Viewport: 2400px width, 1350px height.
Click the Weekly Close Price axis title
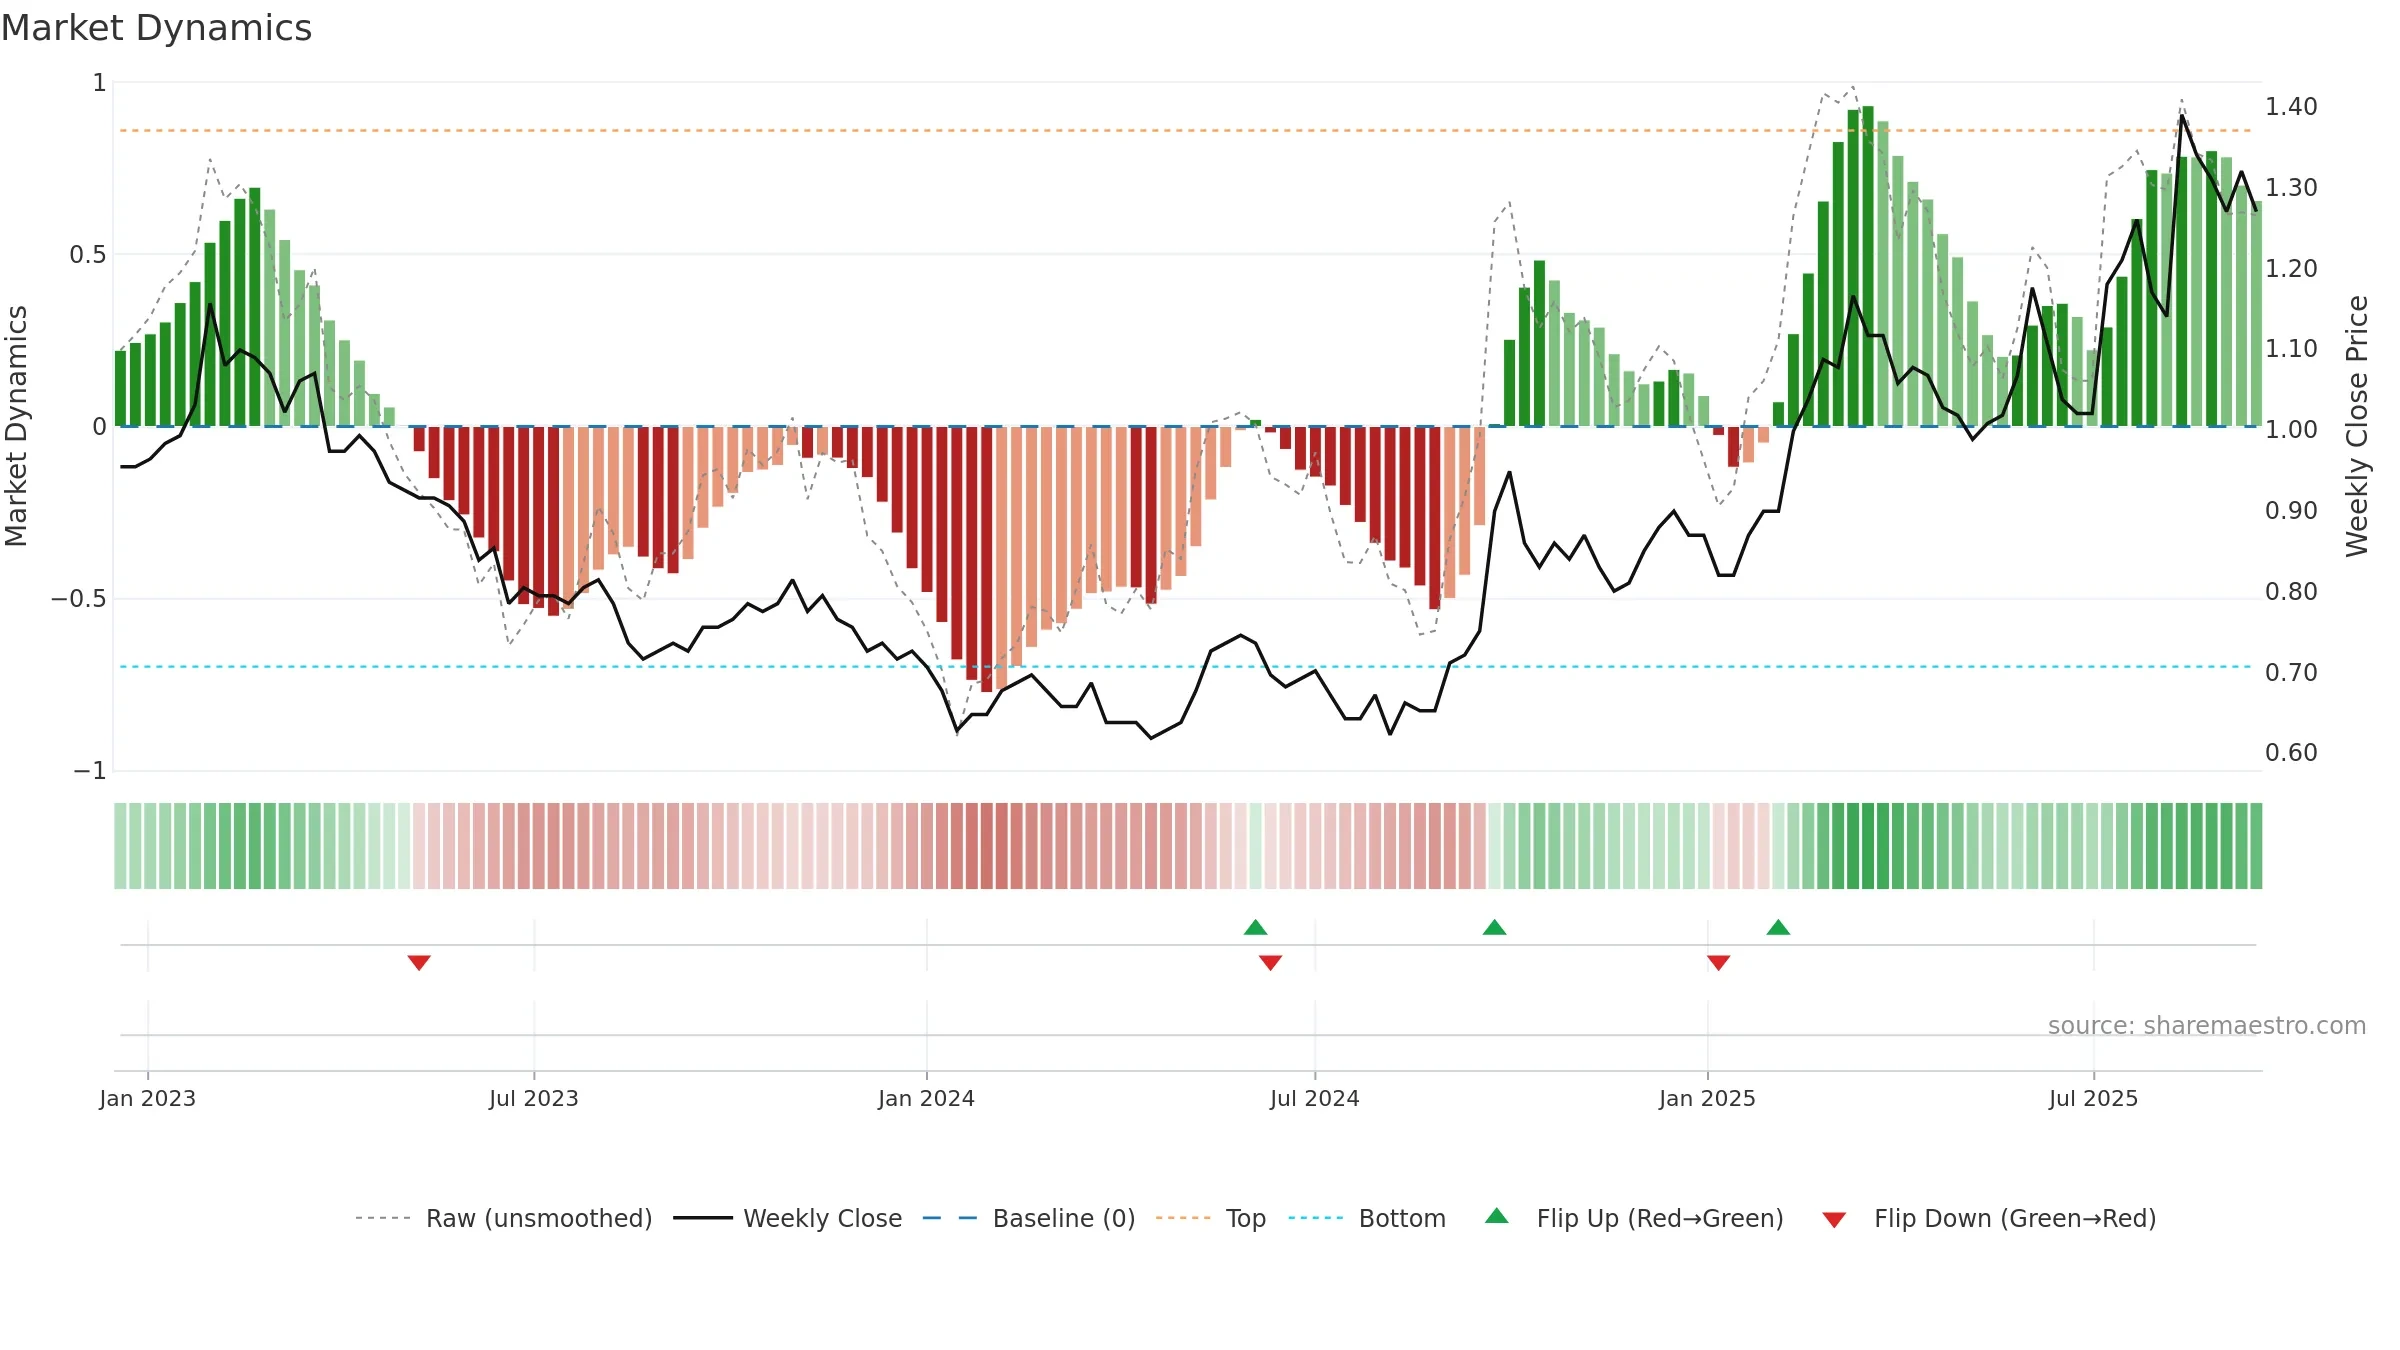[x=2357, y=426]
